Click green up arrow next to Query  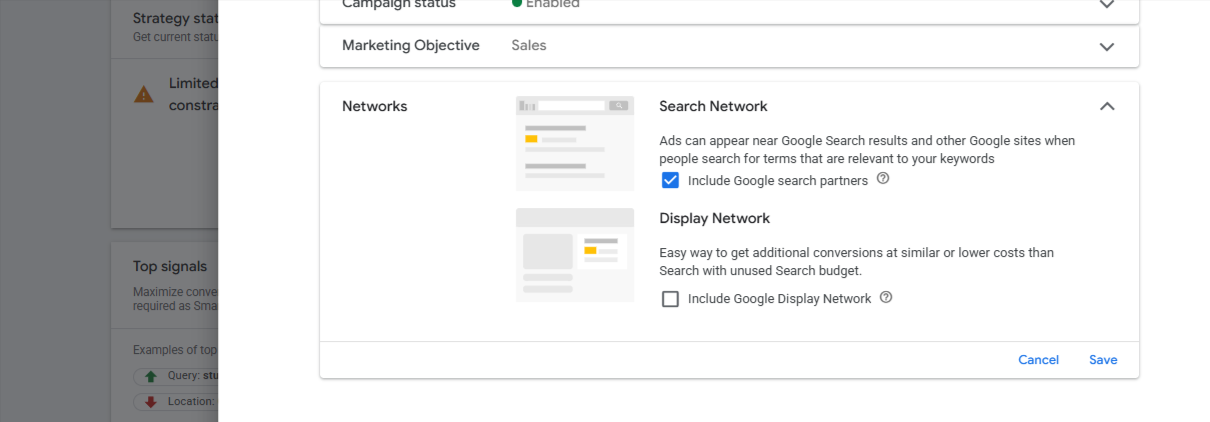pos(151,376)
